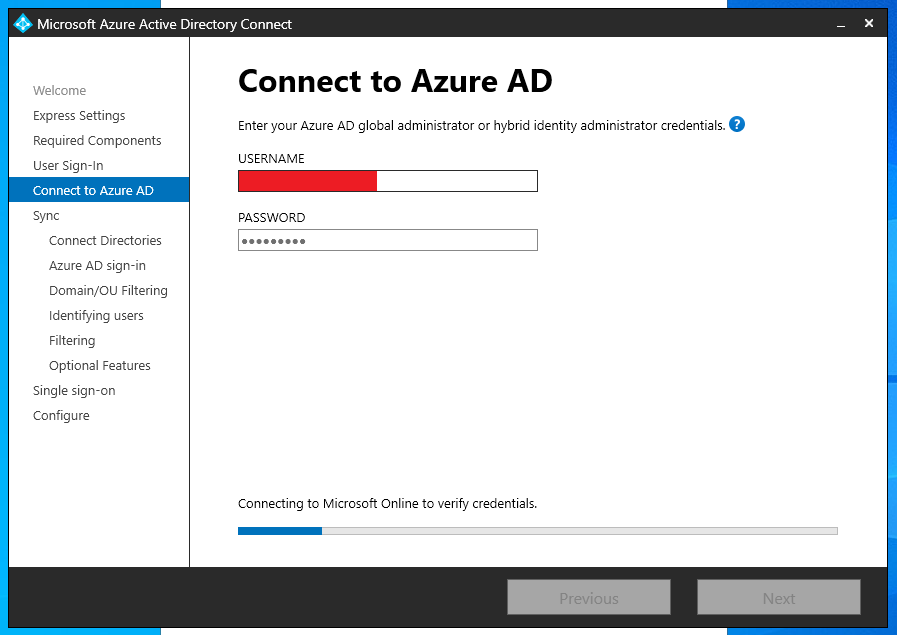
Task: Click the Next button
Action: click(779, 597)
